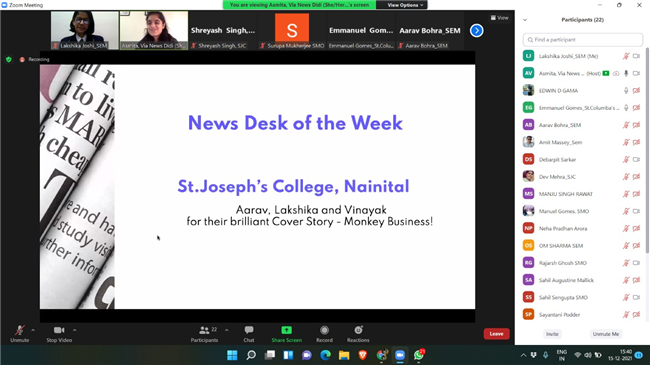Open Microsoft Edge from the taskbar
Image resolution: width=650 pixels, height=366 pixels.
pyautogui.click(x=325, y=355)
